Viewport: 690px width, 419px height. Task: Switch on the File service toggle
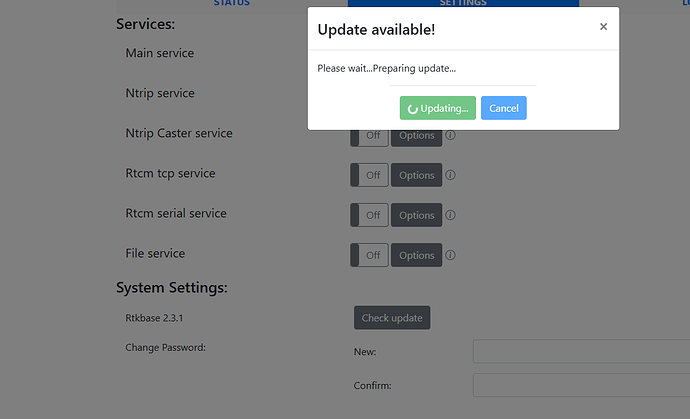[369, 255]
